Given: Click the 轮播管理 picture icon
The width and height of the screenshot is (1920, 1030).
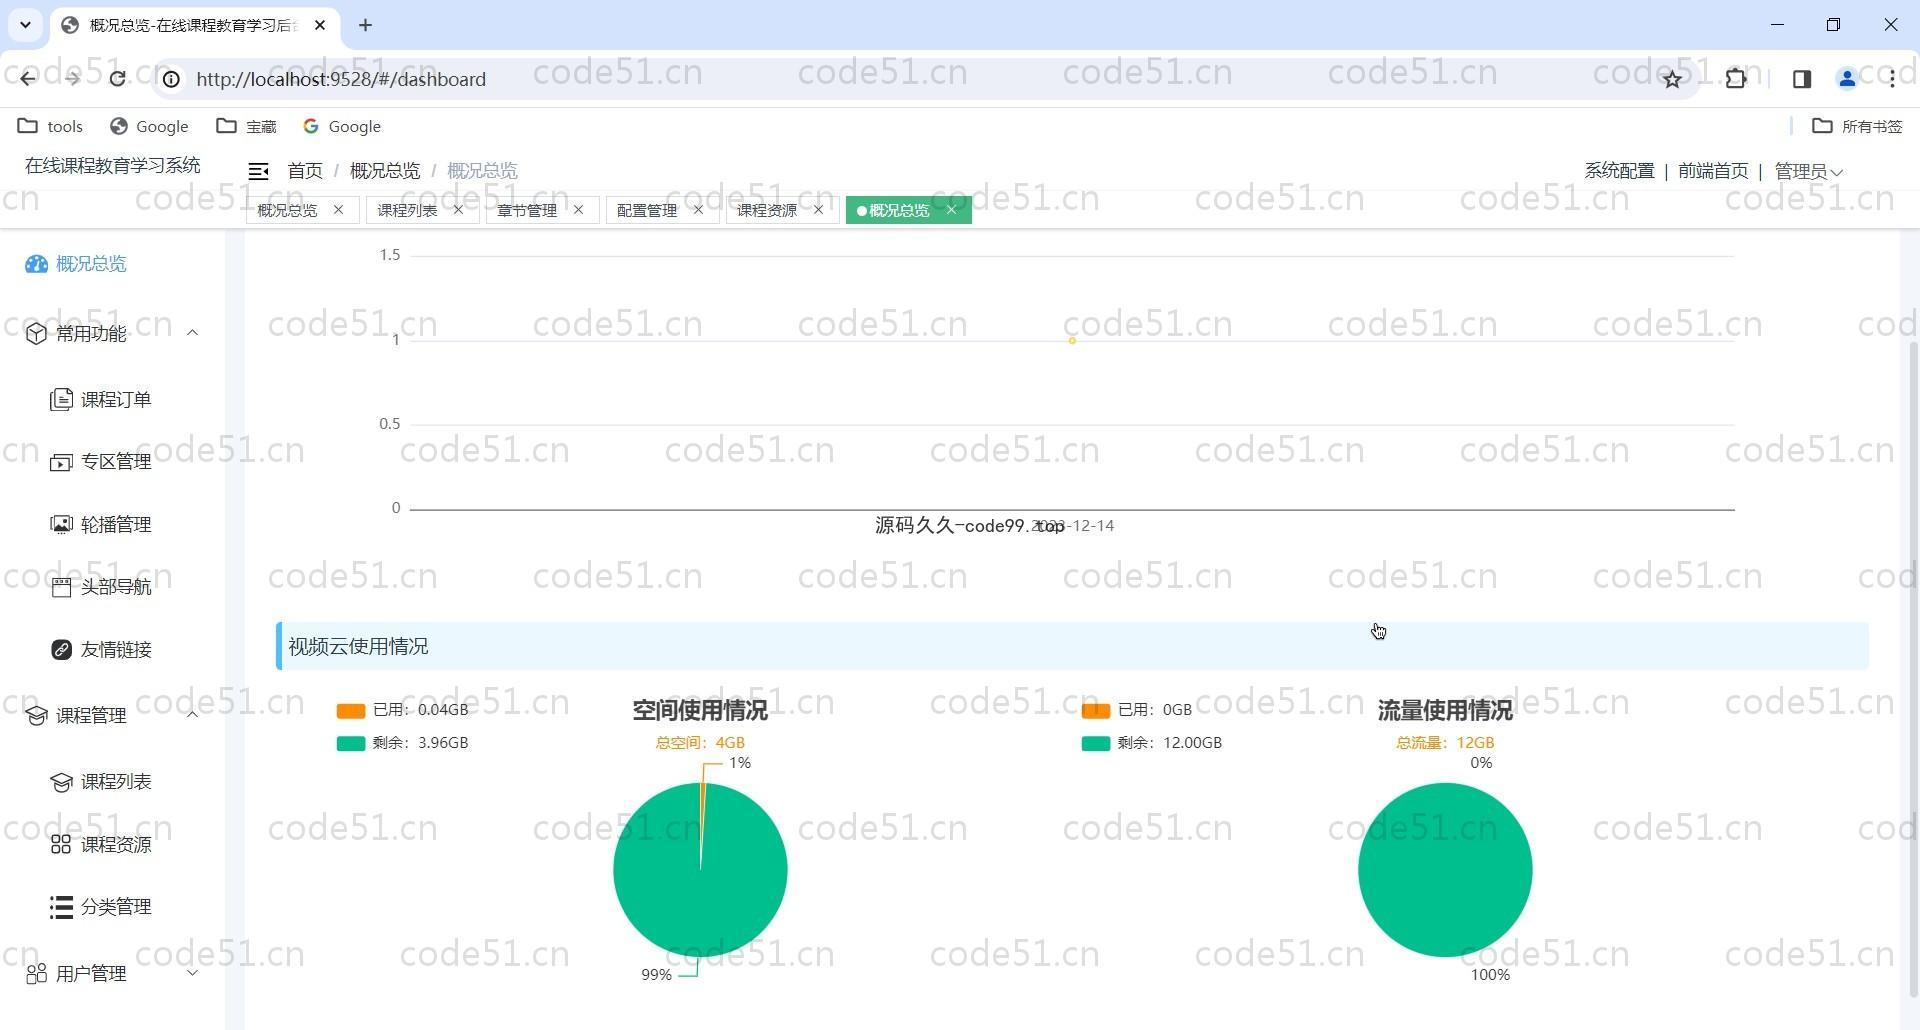Looking at the screenshot, I should 61,525.
